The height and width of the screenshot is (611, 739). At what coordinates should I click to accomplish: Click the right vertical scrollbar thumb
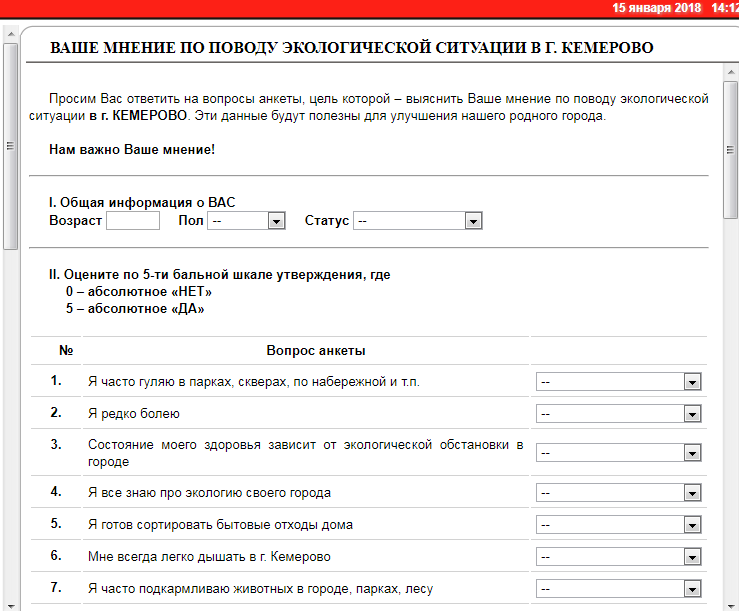pos(730,150)
